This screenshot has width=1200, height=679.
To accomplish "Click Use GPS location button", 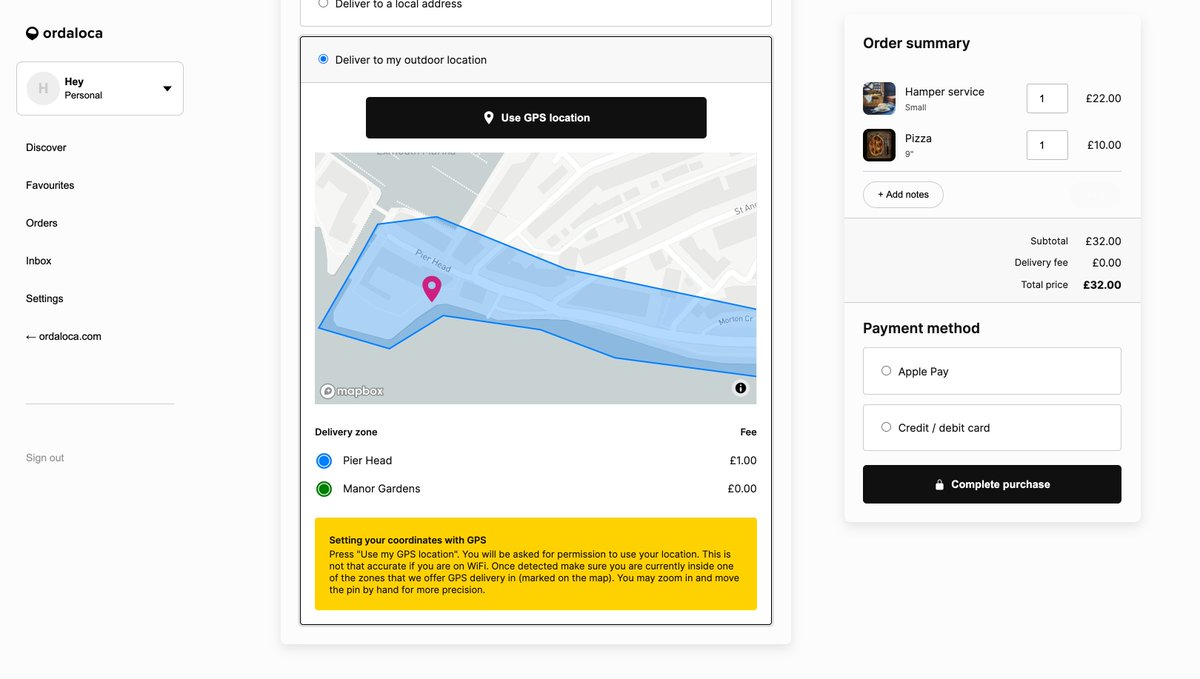I will [536, 118].
